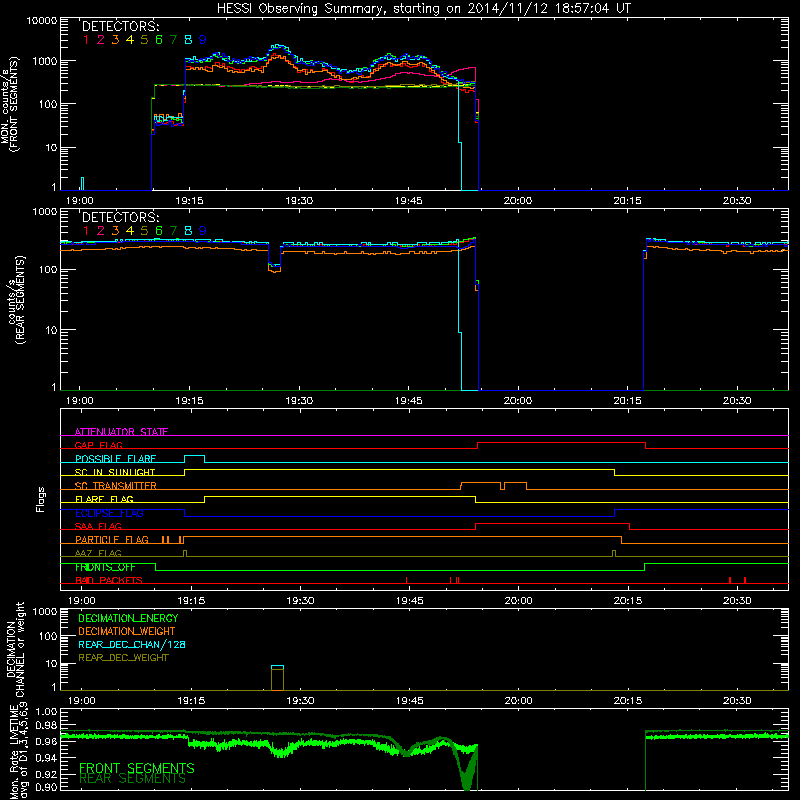Viewport: 800px width, 800px height.
Task: Click DETECTORS: heading in front segments plot
Action: tap(120, 26)
